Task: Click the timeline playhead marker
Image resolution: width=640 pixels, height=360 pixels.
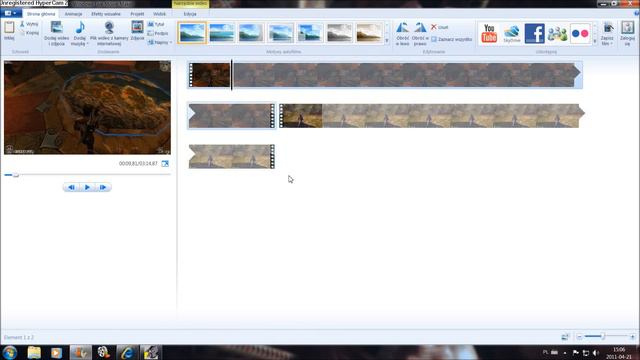Action: click(x=231, y=75)
